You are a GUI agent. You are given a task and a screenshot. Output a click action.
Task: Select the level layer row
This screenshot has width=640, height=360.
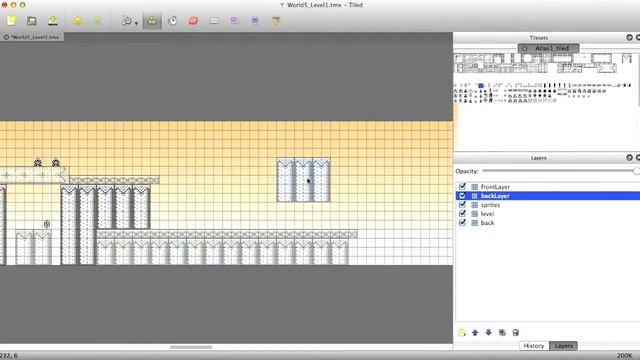pyautogui.click(x=547, y=213)
